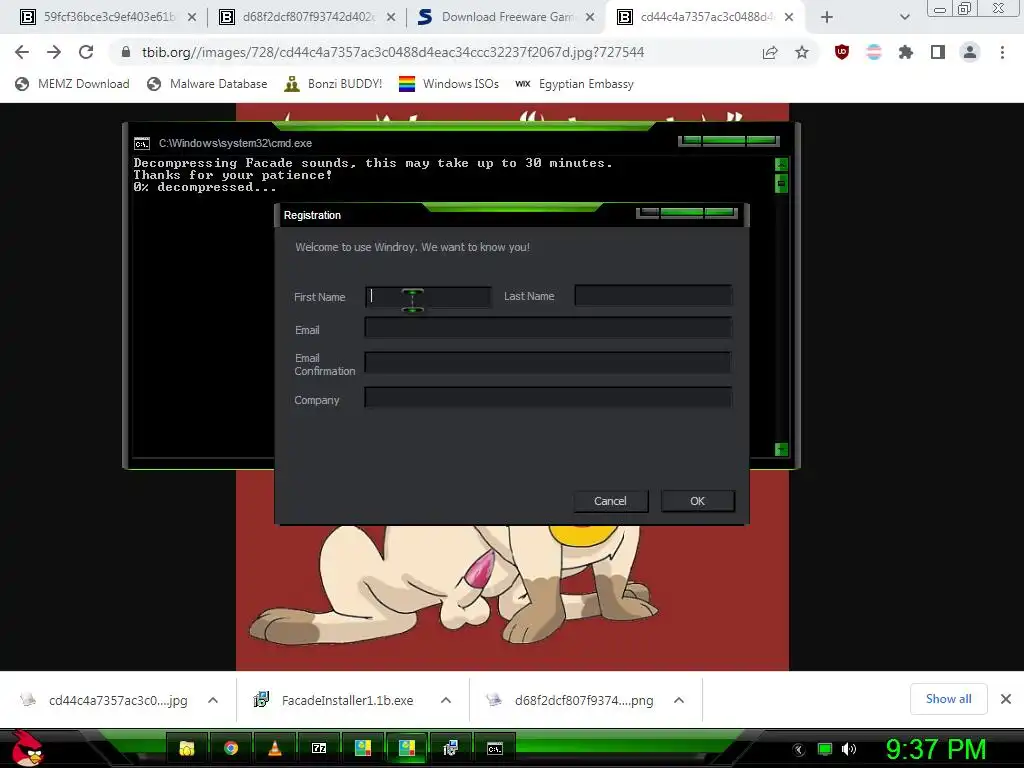Open the Extensions puzzle piece menu

pos(906,52)
